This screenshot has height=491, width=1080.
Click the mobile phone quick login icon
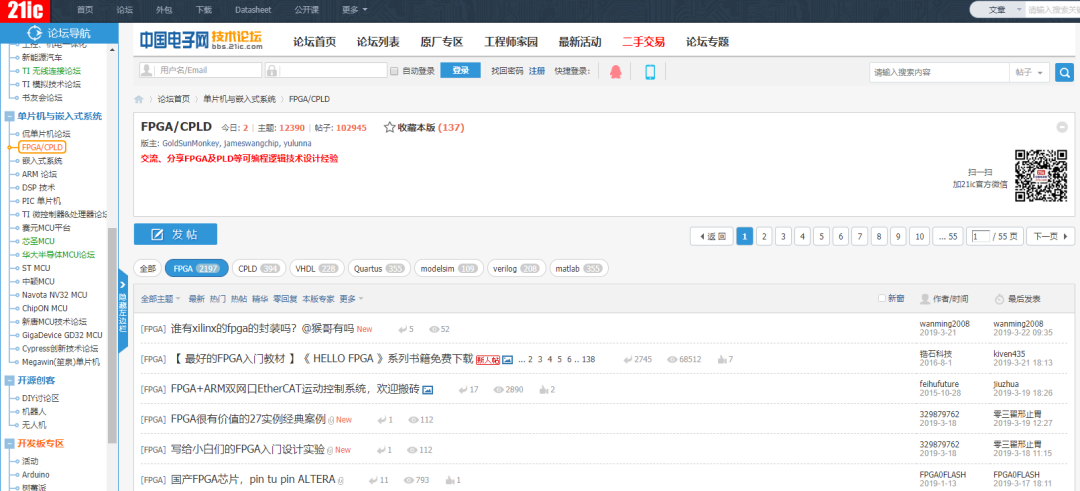650,72
